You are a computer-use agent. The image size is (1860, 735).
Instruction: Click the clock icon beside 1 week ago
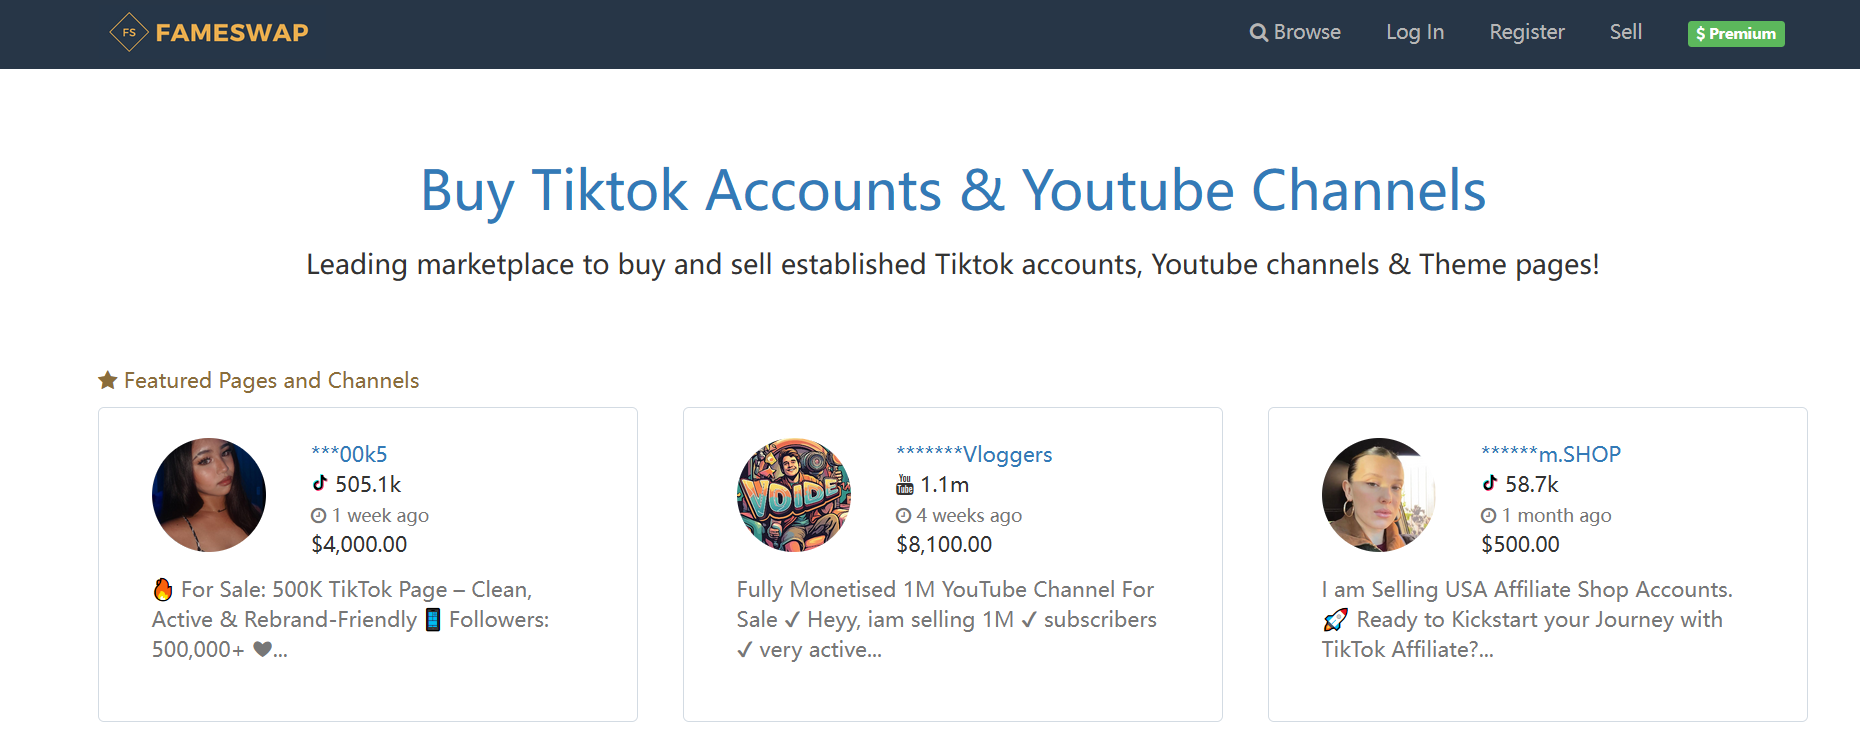click(319, 516)
